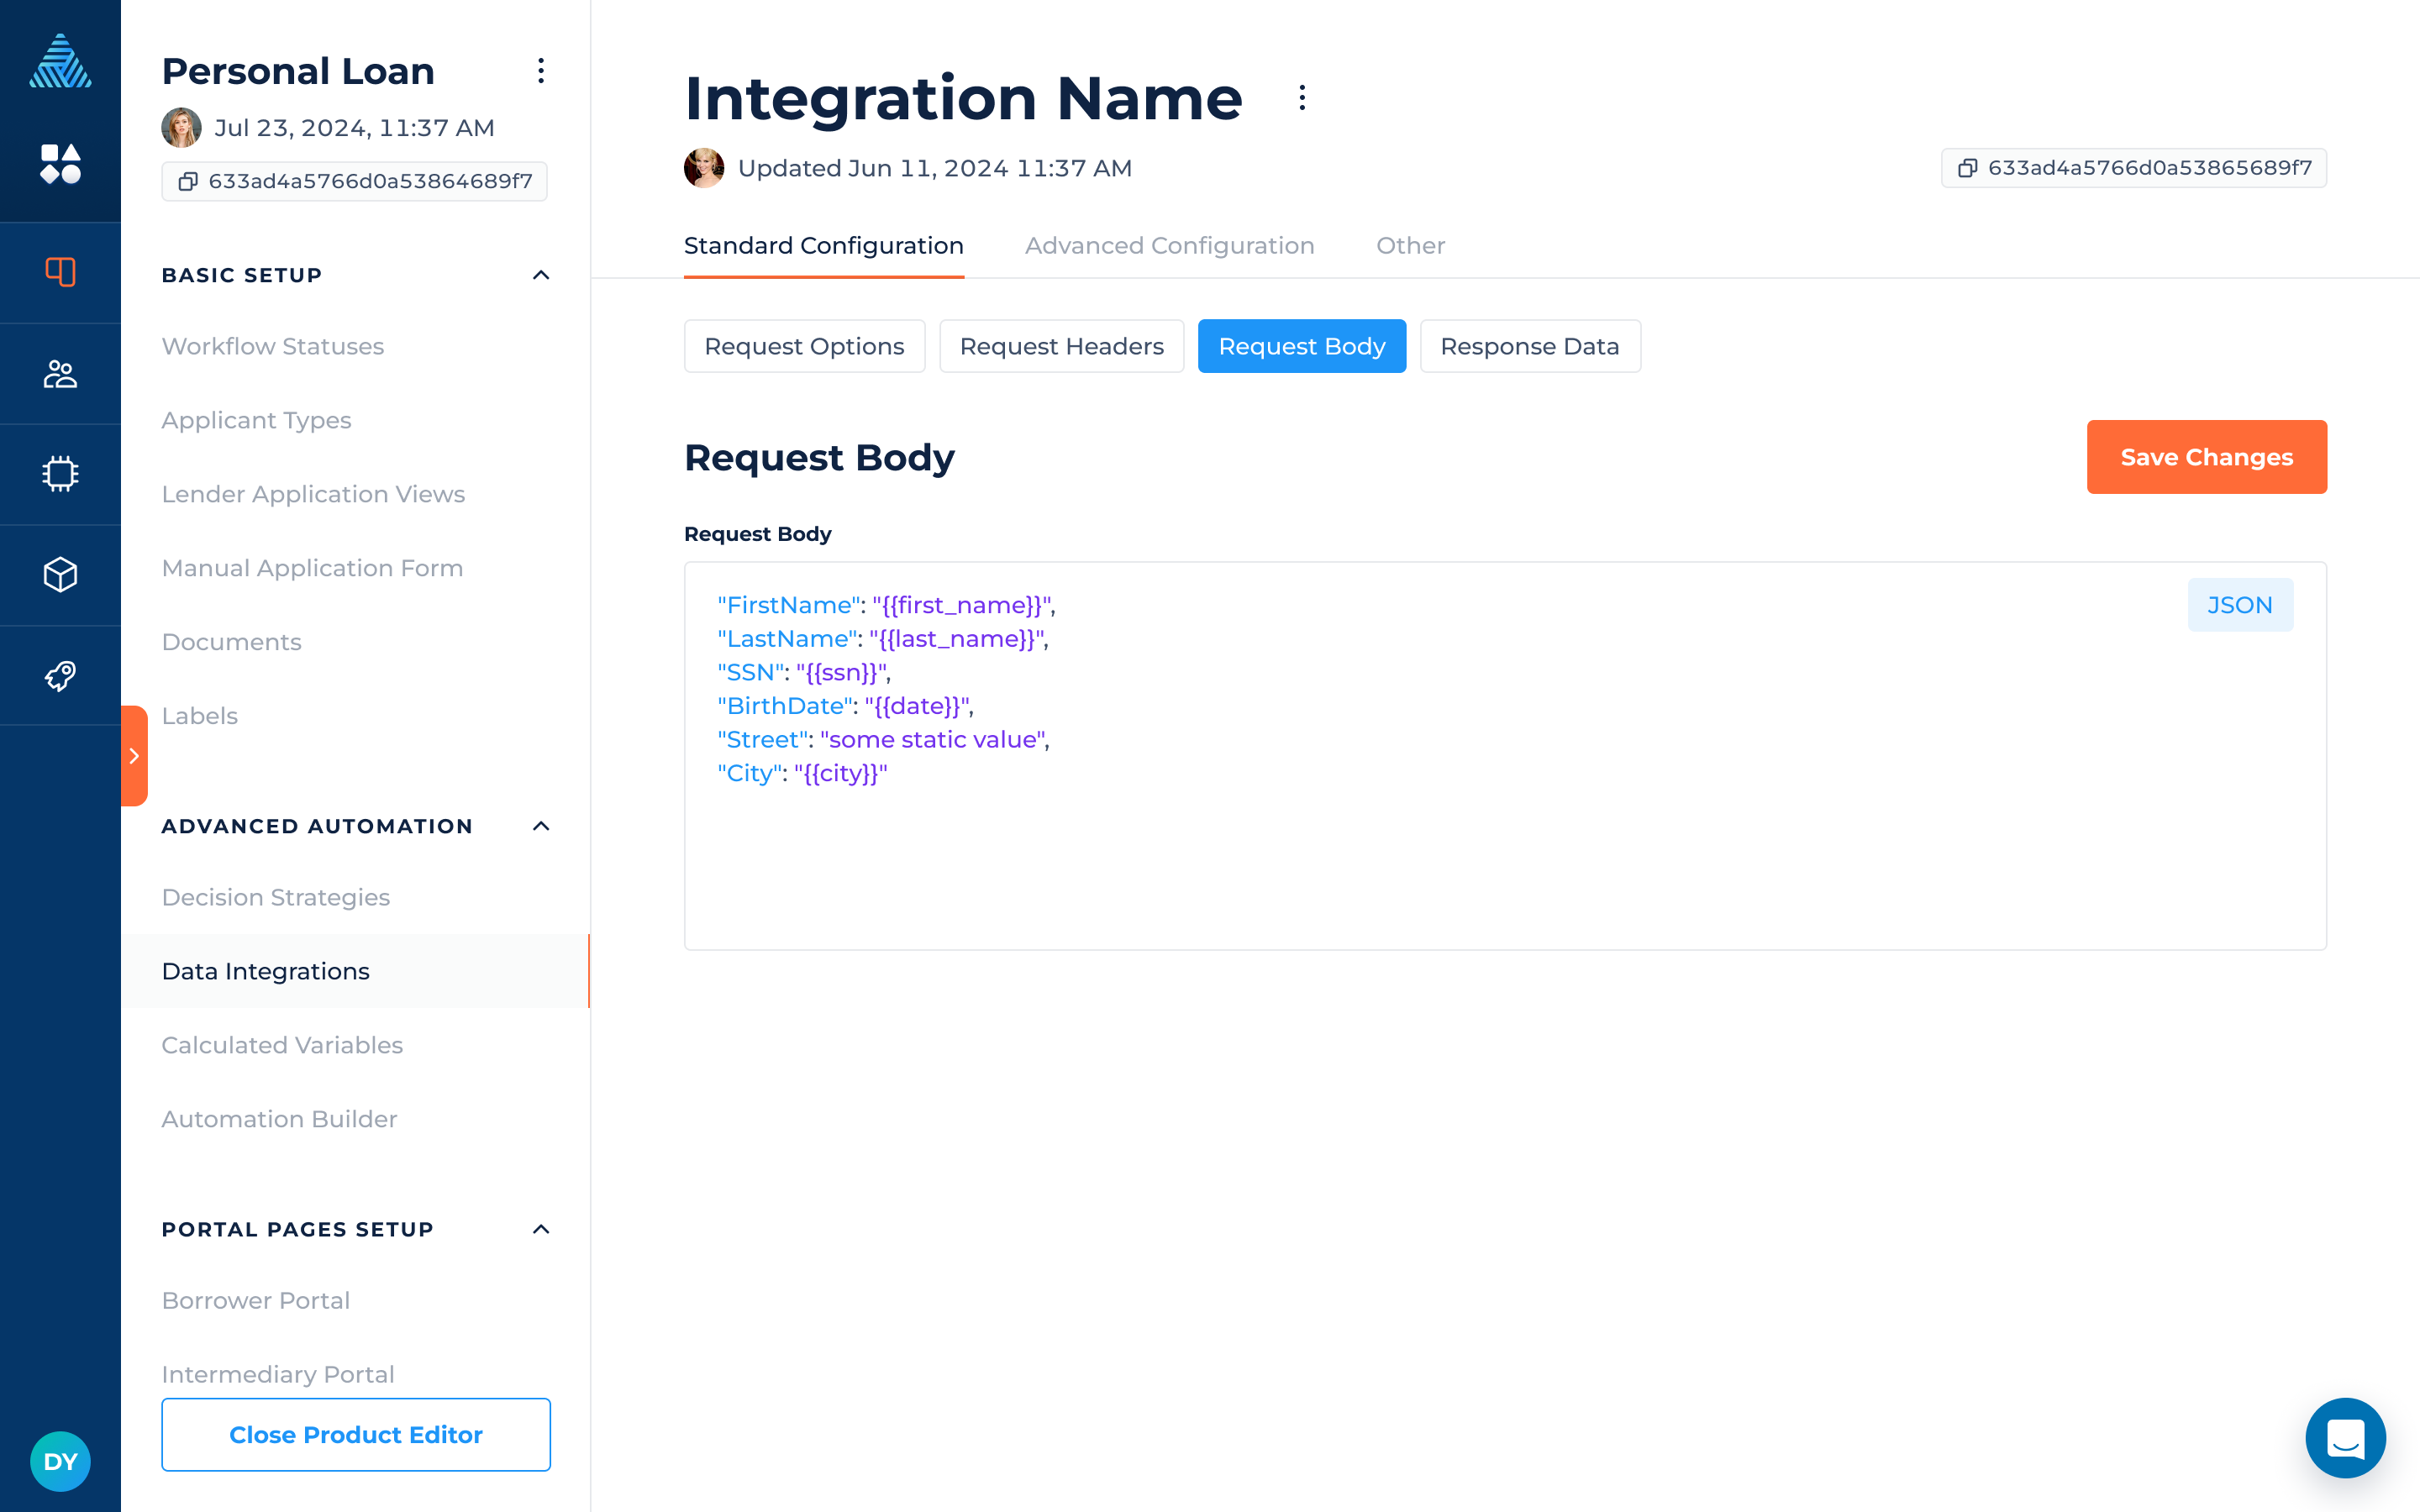2420x1512 pixels.
Task: Expand the orange sidebar handle arrow
Action: click(134, 756)
